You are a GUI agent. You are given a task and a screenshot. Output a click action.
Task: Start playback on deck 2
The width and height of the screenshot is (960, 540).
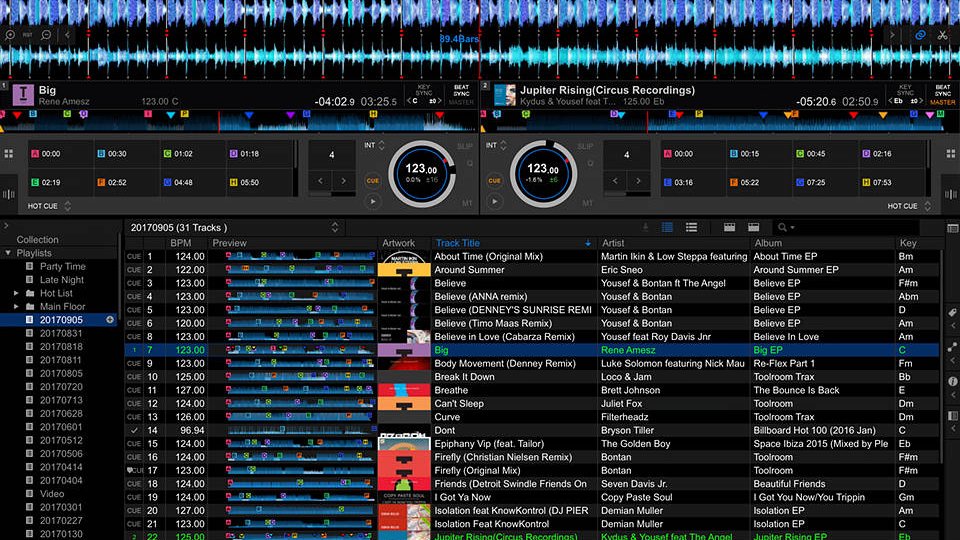495,201
